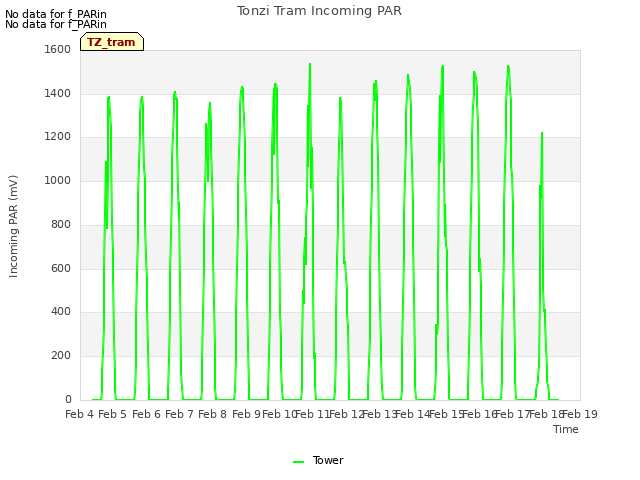Select the Tower legend label
This screenshot has height=480, width=640.
[x=328, y=460]
